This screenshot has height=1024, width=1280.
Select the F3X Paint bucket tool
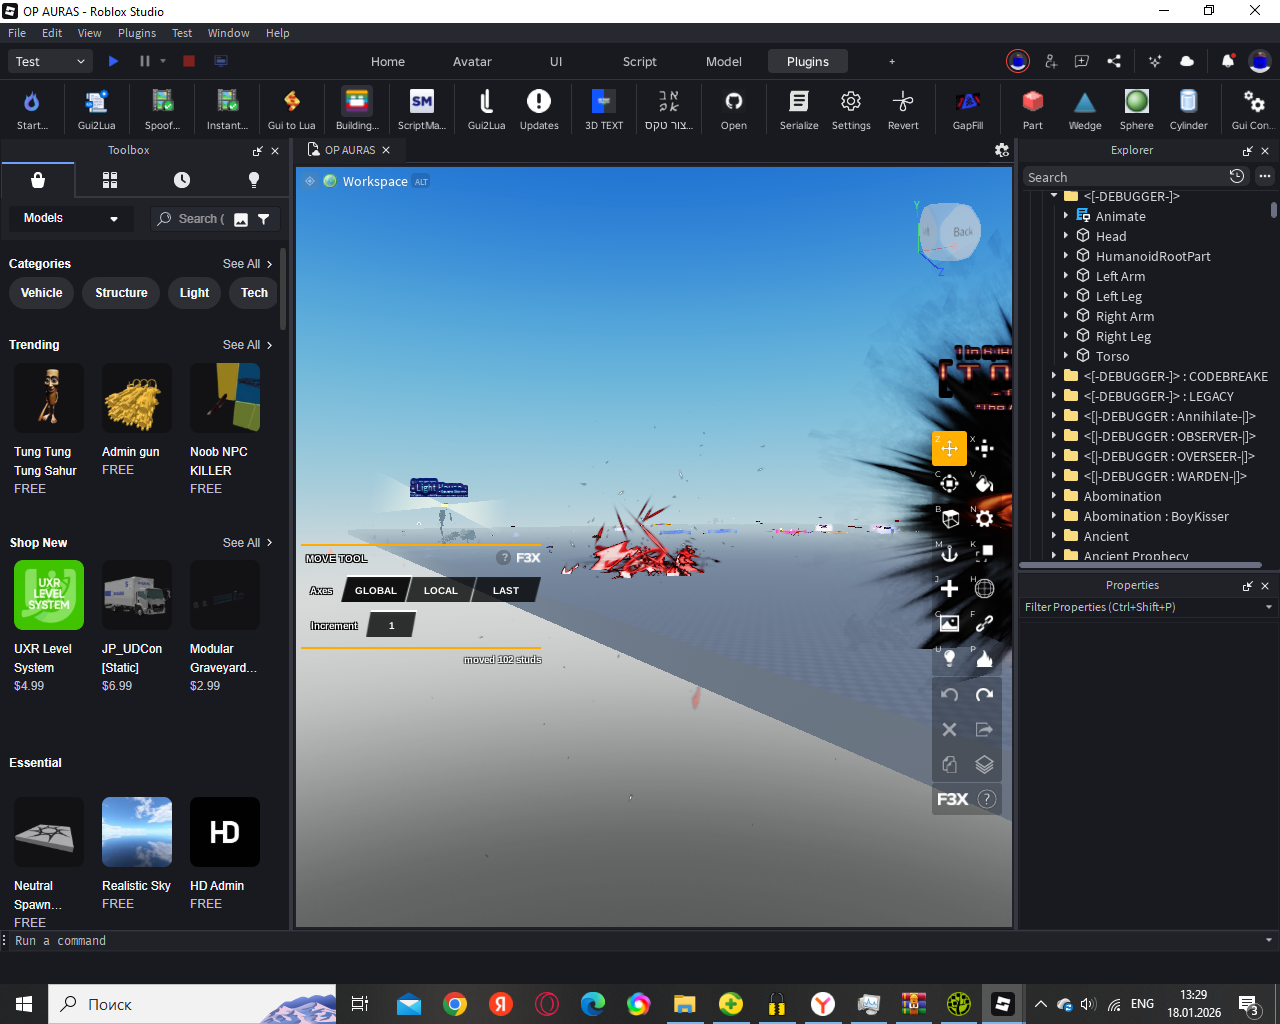[x=984, y=484]
